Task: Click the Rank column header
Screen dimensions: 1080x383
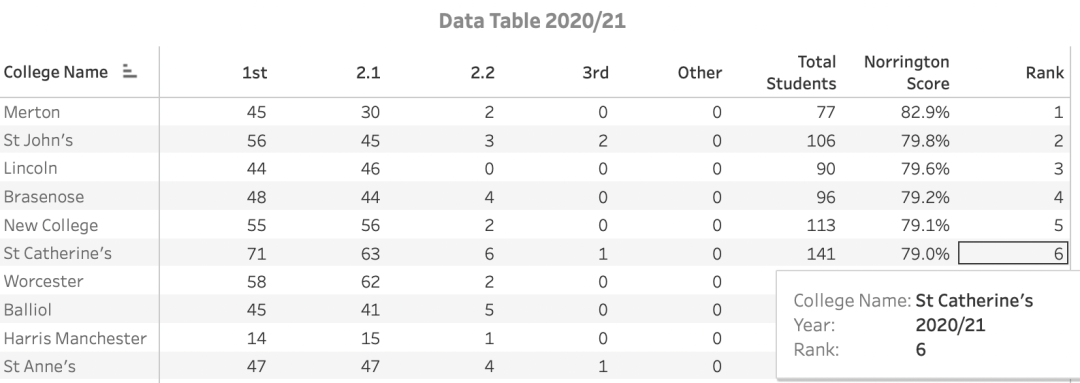Action: pyautogui.click(x=1044, y=73)
